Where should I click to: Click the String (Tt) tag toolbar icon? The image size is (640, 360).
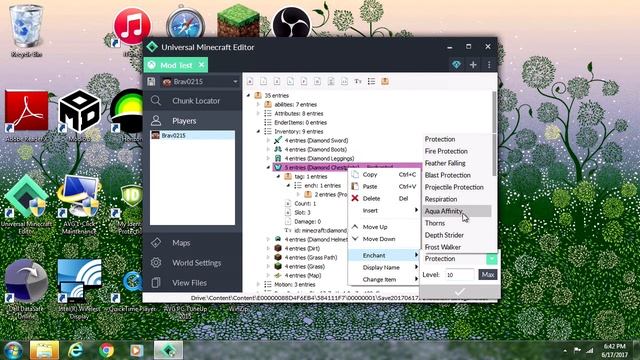click(358, 82)
